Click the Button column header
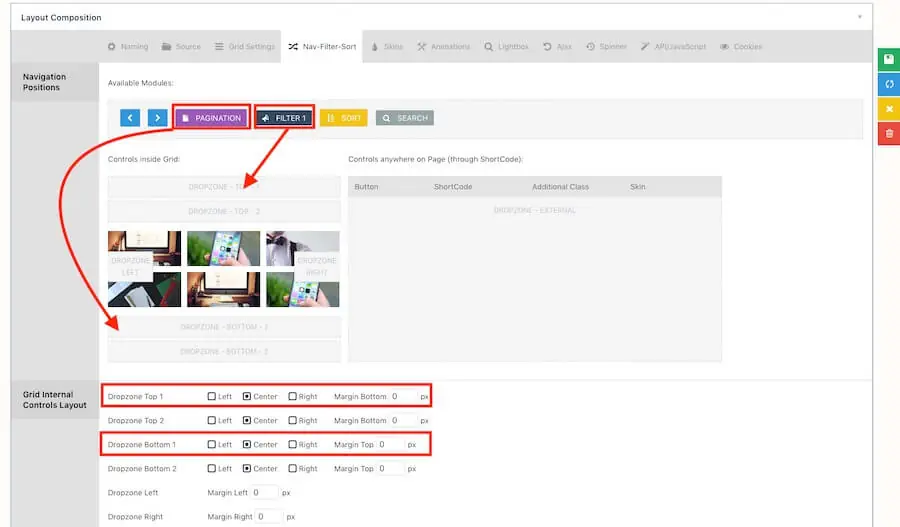Image resolution: width=900 pixels, height=527 pixels. coord(366,187)
